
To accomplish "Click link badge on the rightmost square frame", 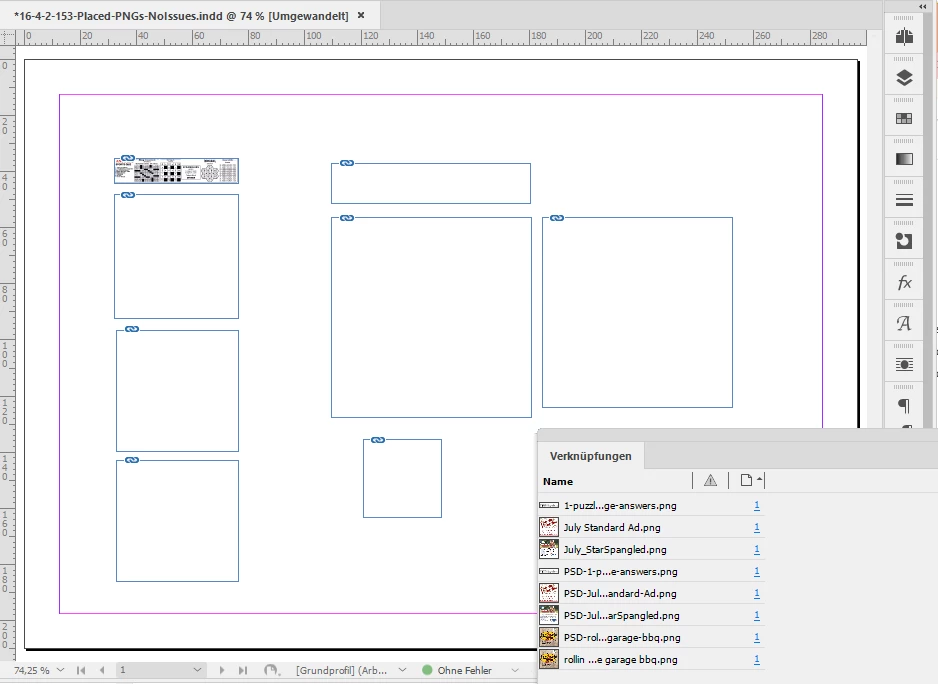I will point(557,218).
